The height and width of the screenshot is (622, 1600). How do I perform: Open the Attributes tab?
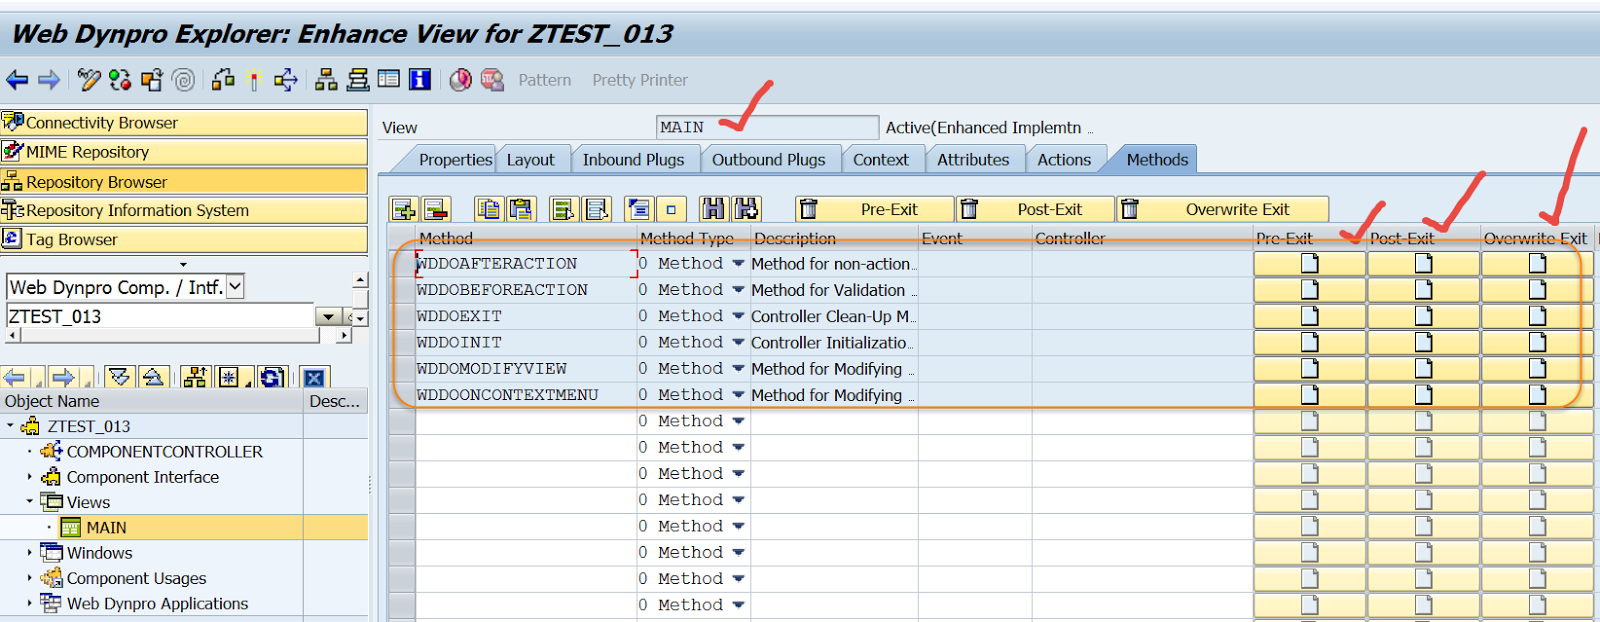click(x=972, y=160)
